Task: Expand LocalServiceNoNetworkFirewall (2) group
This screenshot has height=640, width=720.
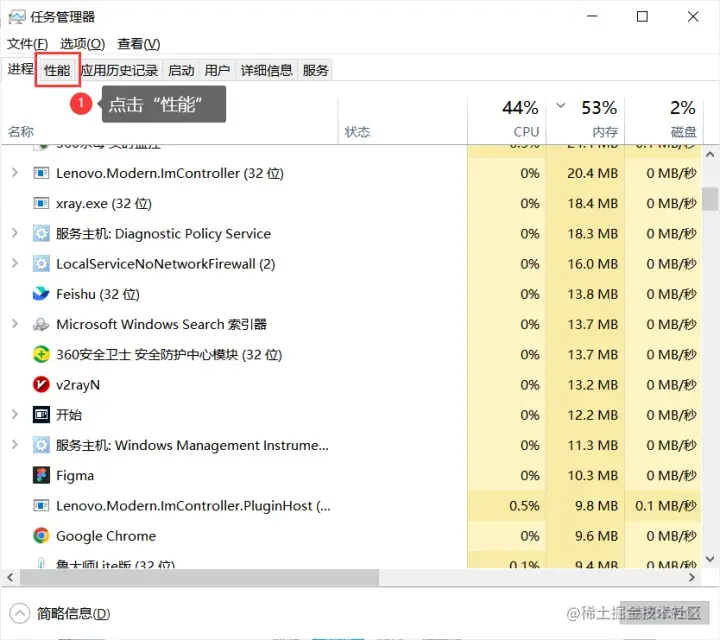Action: tap(15, 264)
